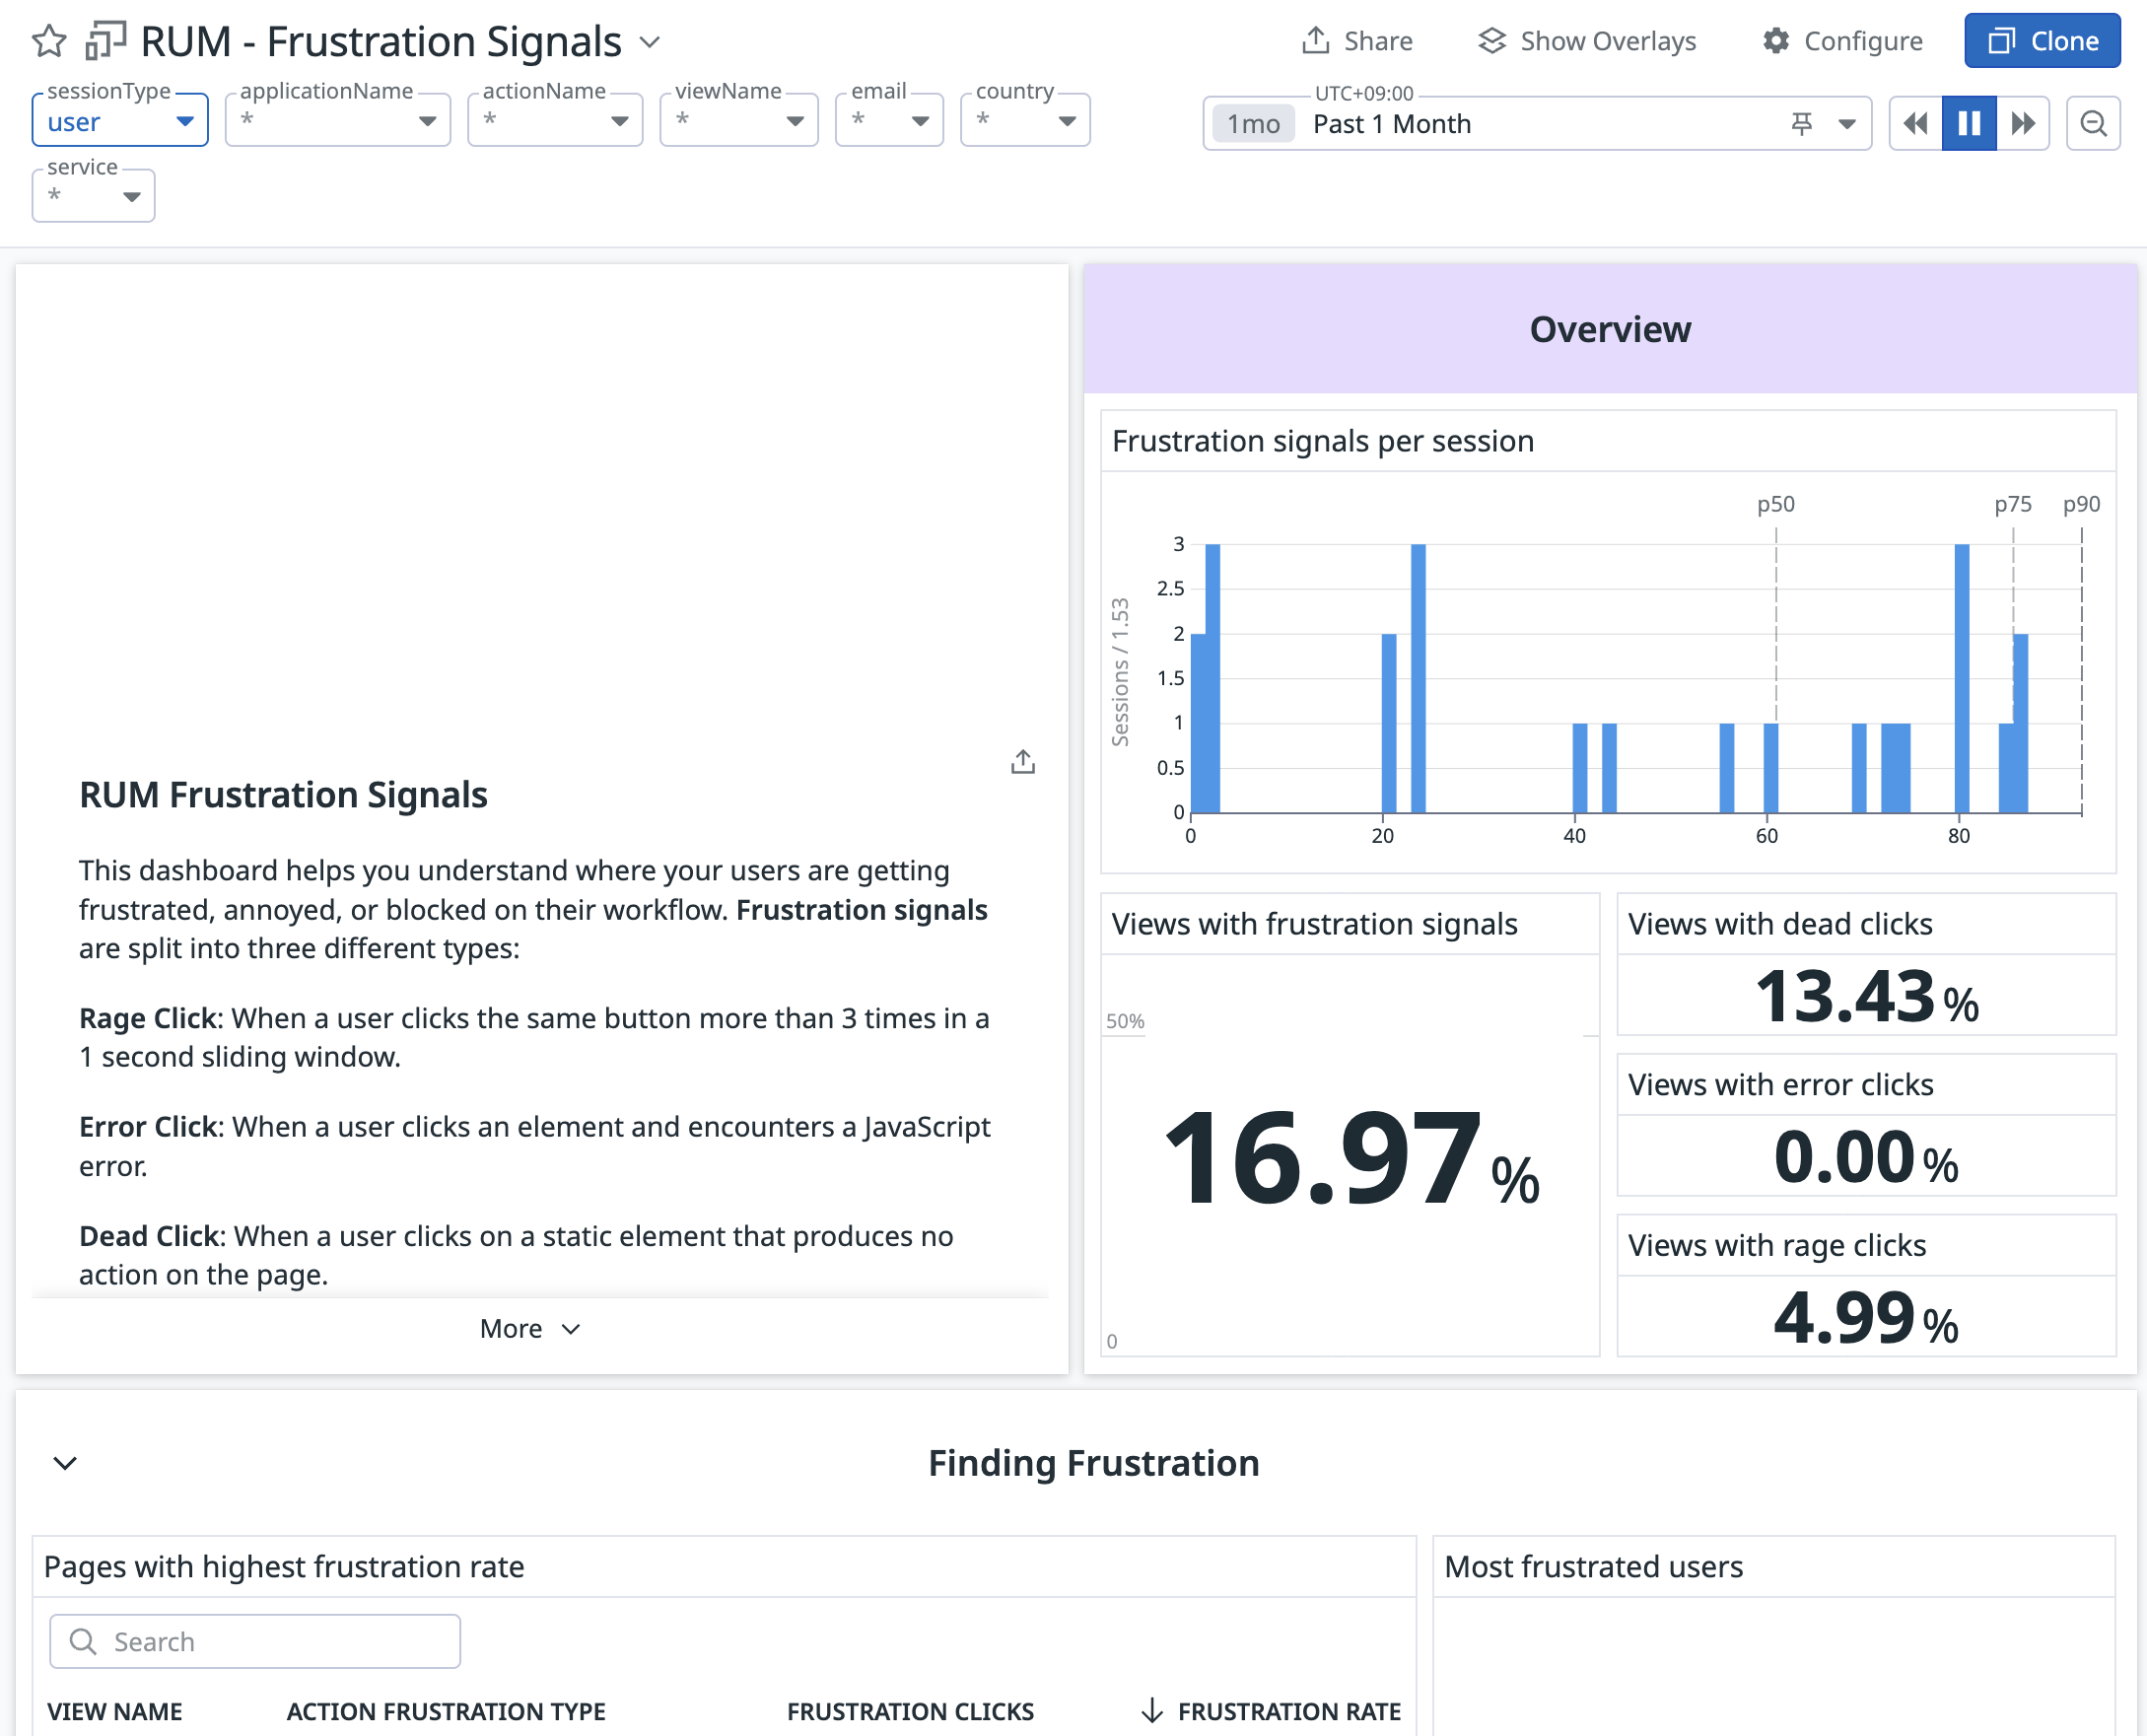This screenshot has height=1736, width=2147.
Task: Toggle Show Overlays
Action: click(1587, 41)
